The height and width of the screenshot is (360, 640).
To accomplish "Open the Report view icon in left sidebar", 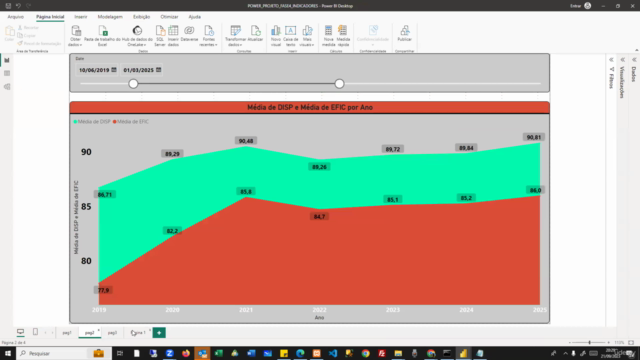I will (7, 60).
